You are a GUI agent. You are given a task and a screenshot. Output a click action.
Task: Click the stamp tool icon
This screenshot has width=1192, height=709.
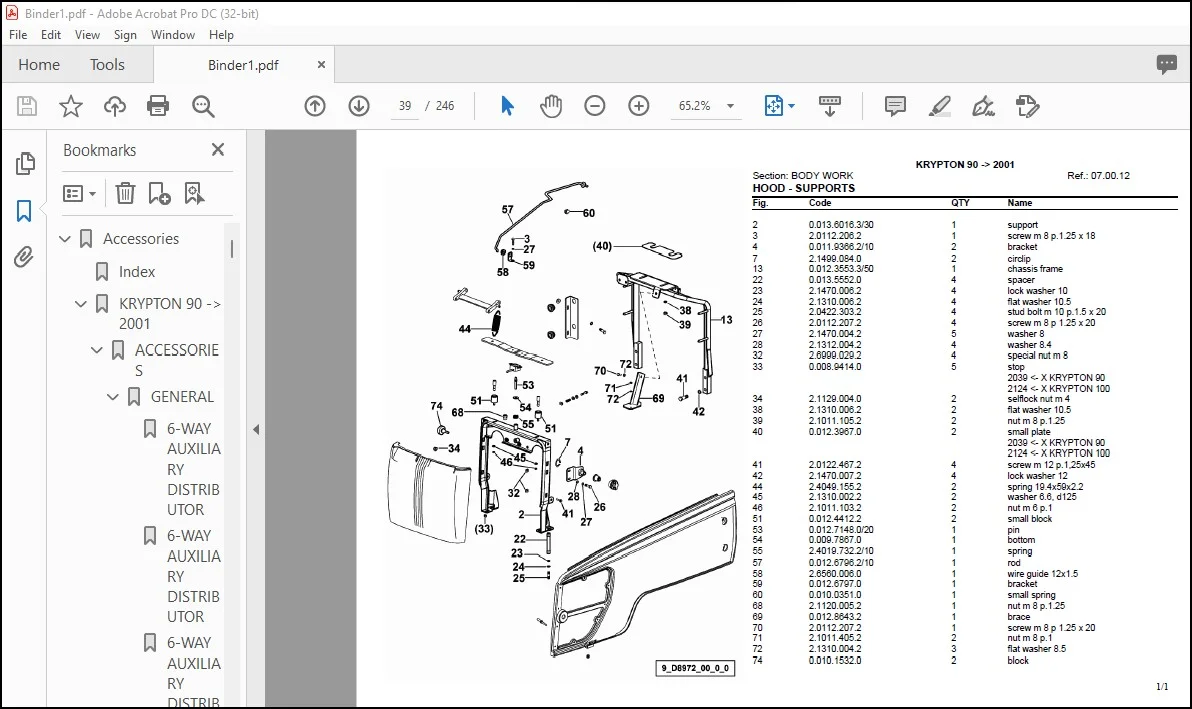pyautogui.click(x=1027, y=106)
